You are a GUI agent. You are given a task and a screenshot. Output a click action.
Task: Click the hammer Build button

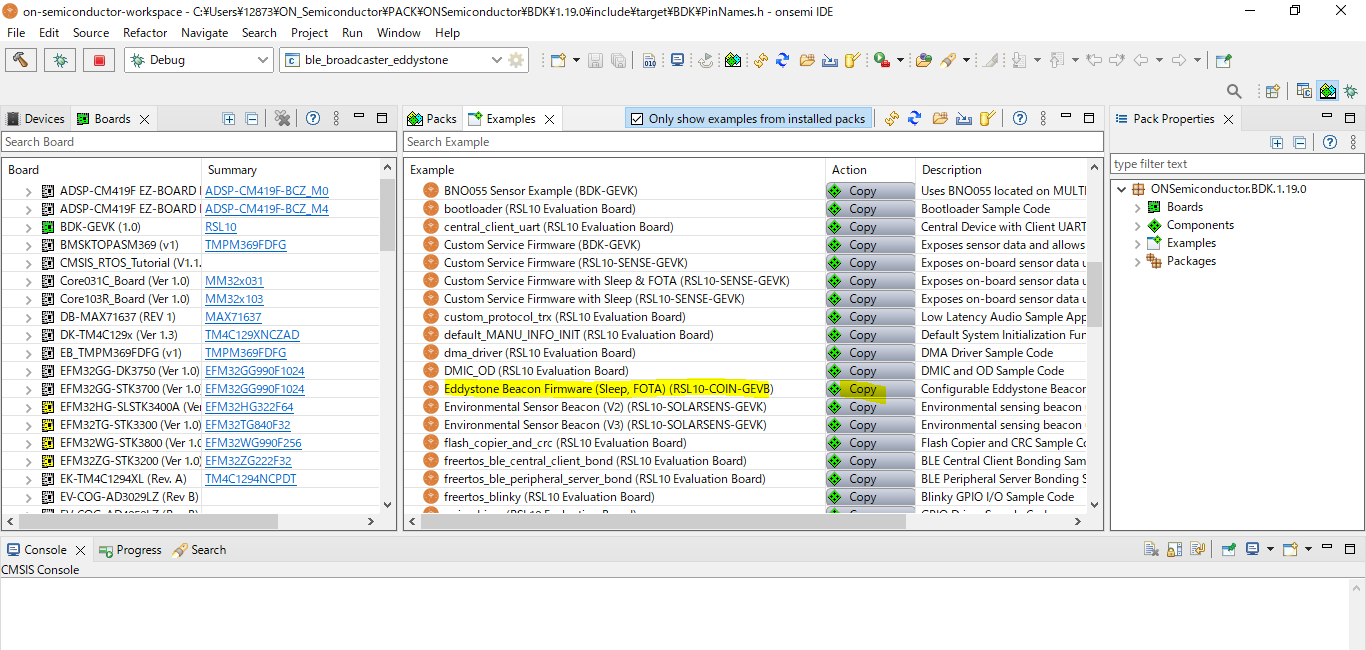tap(22, 60)
